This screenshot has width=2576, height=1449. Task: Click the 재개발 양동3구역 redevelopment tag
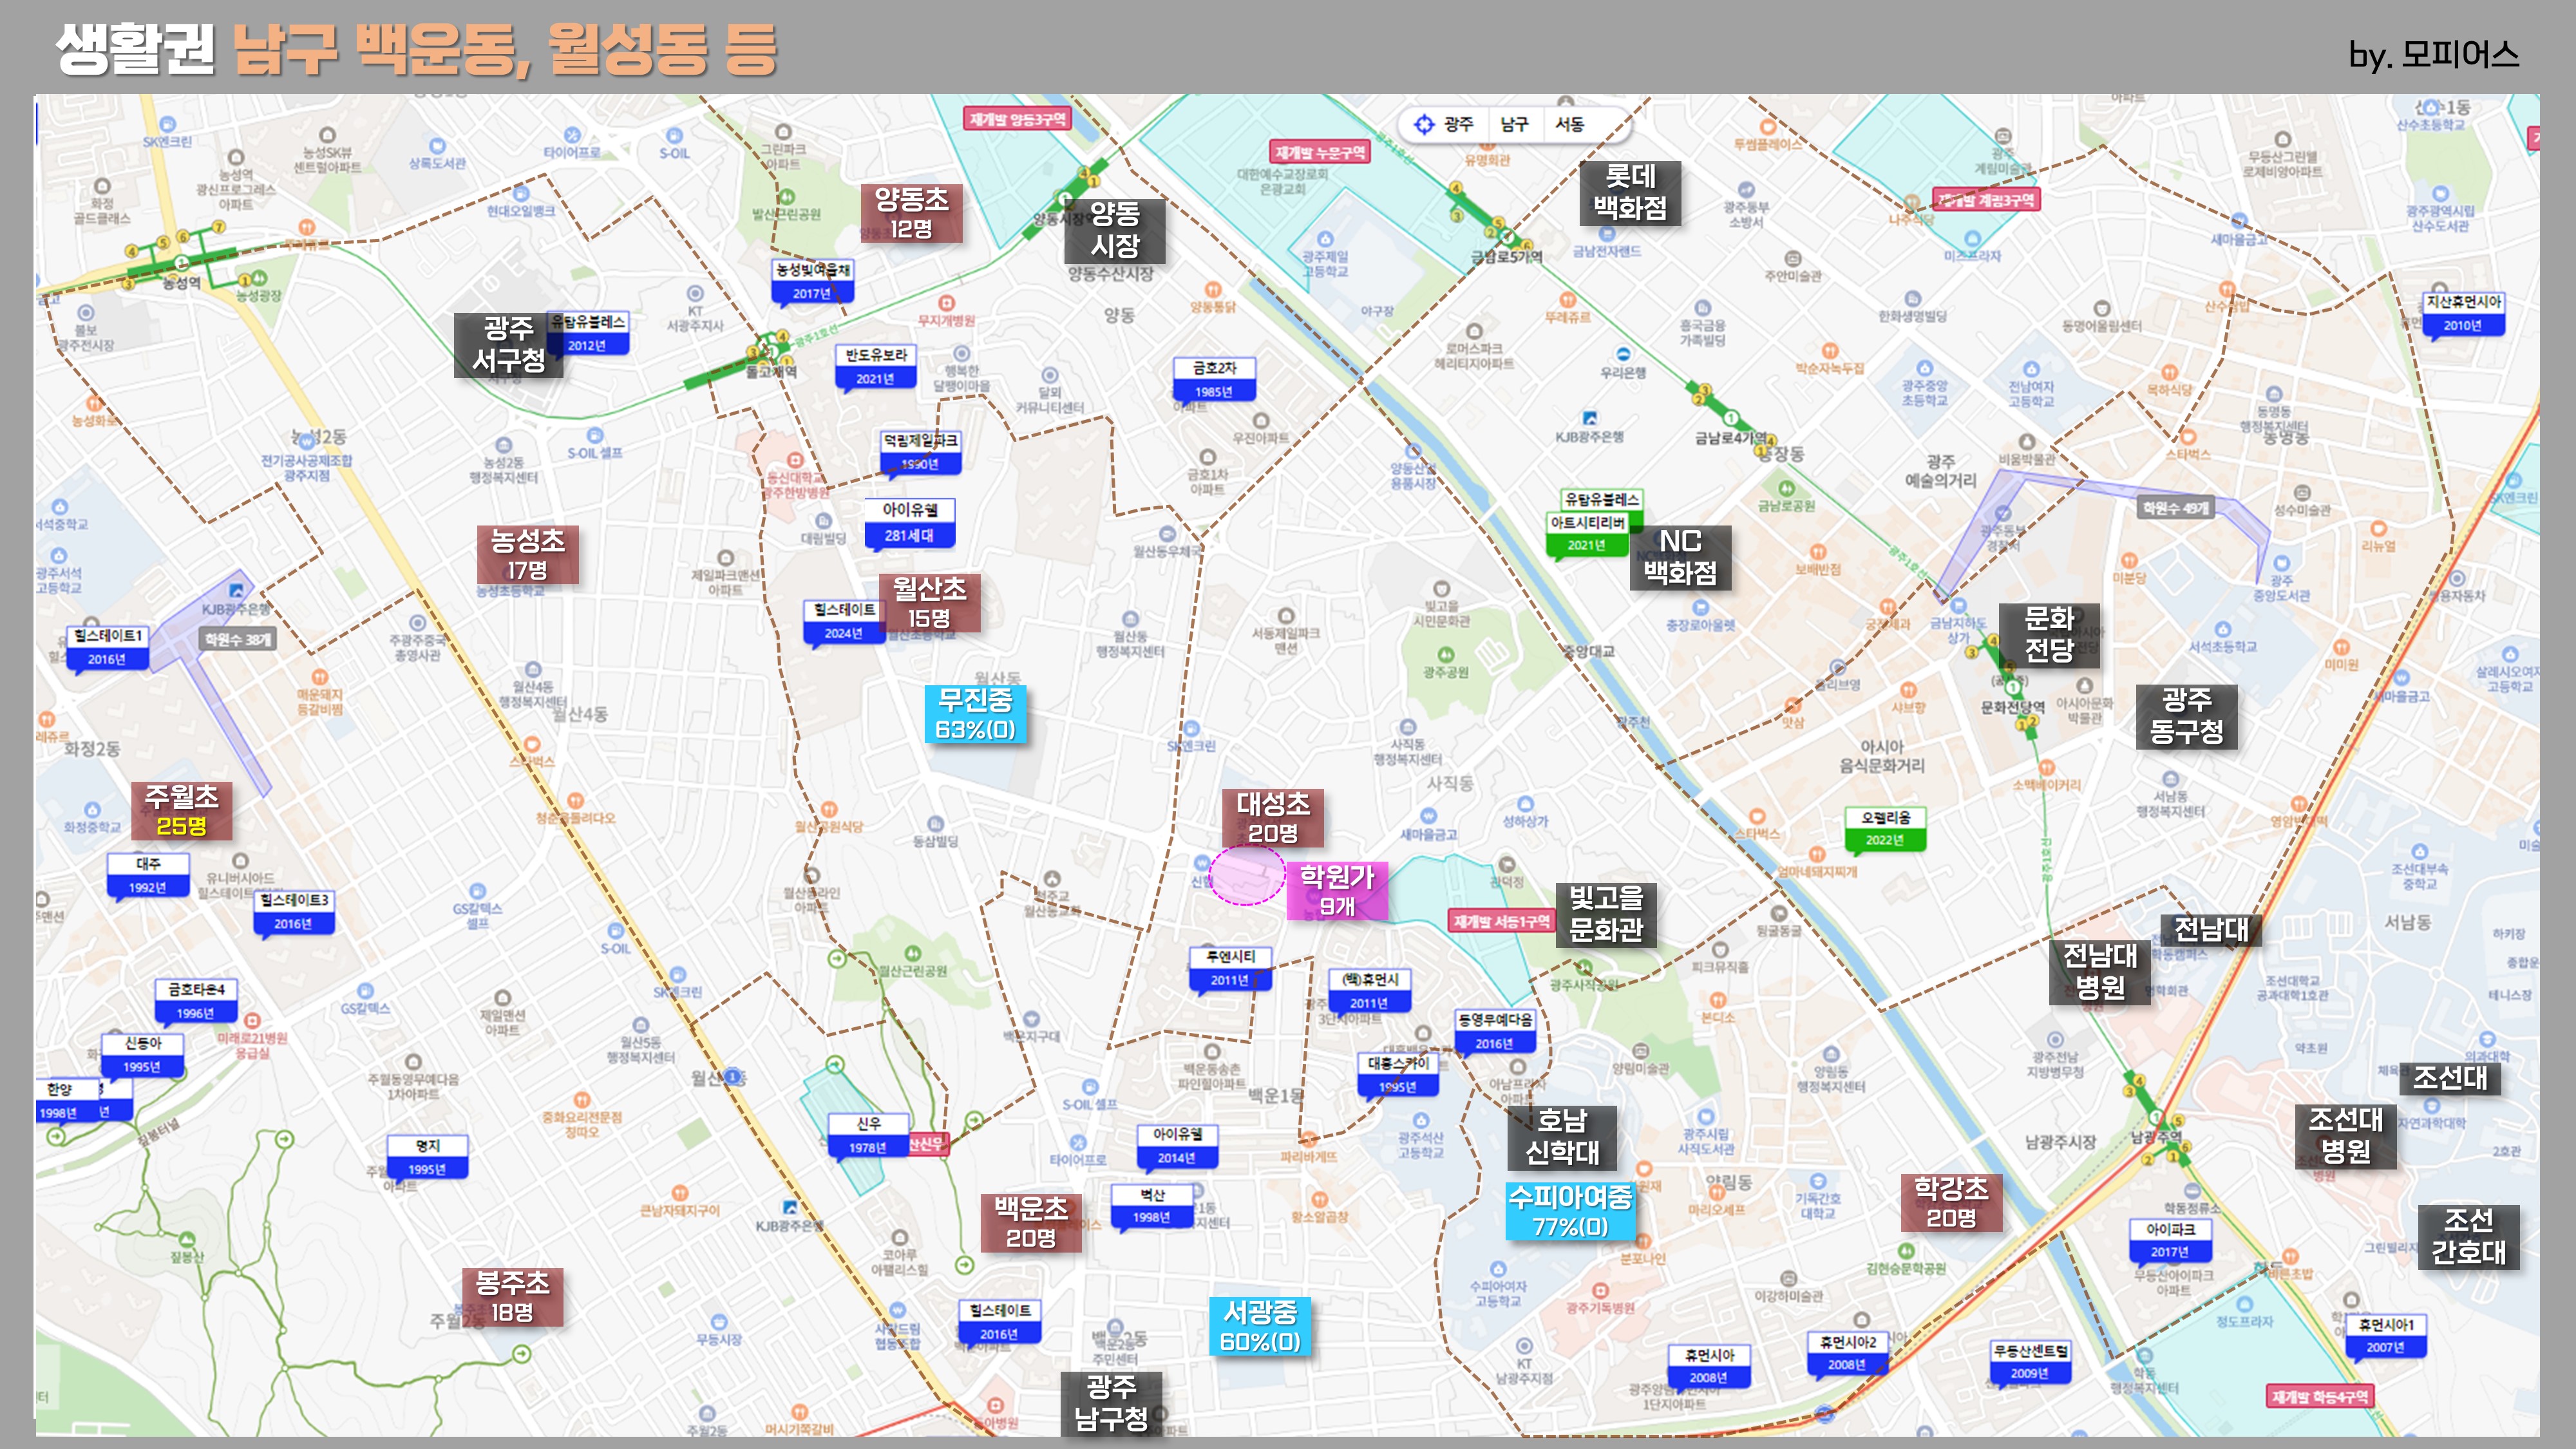pos(1017,119)
